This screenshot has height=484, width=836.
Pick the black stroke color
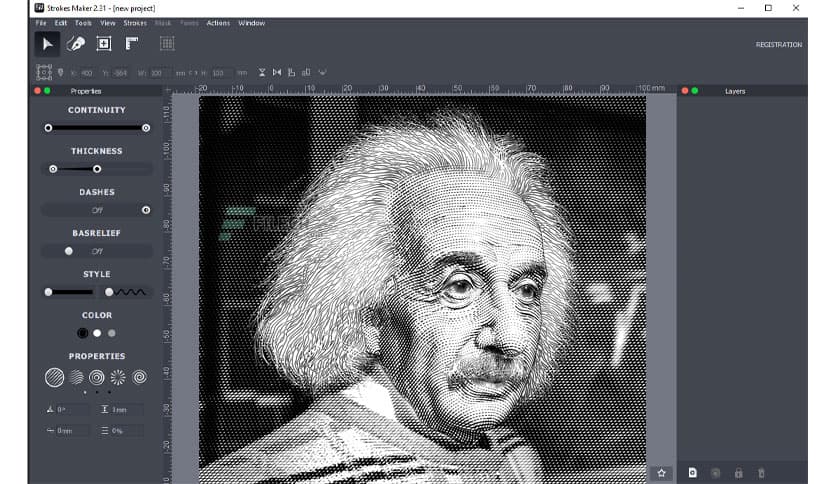[83, 333]
